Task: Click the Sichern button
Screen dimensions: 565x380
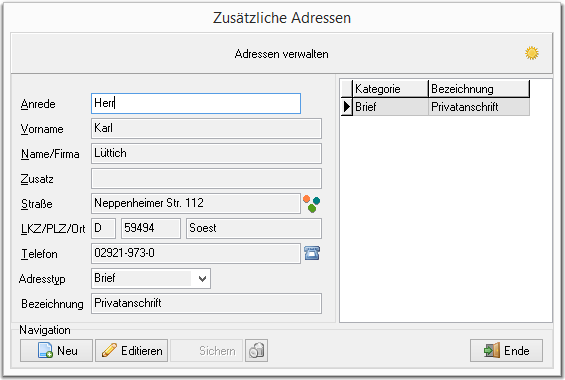Action: pyautogui.click(x=206, y=350)
